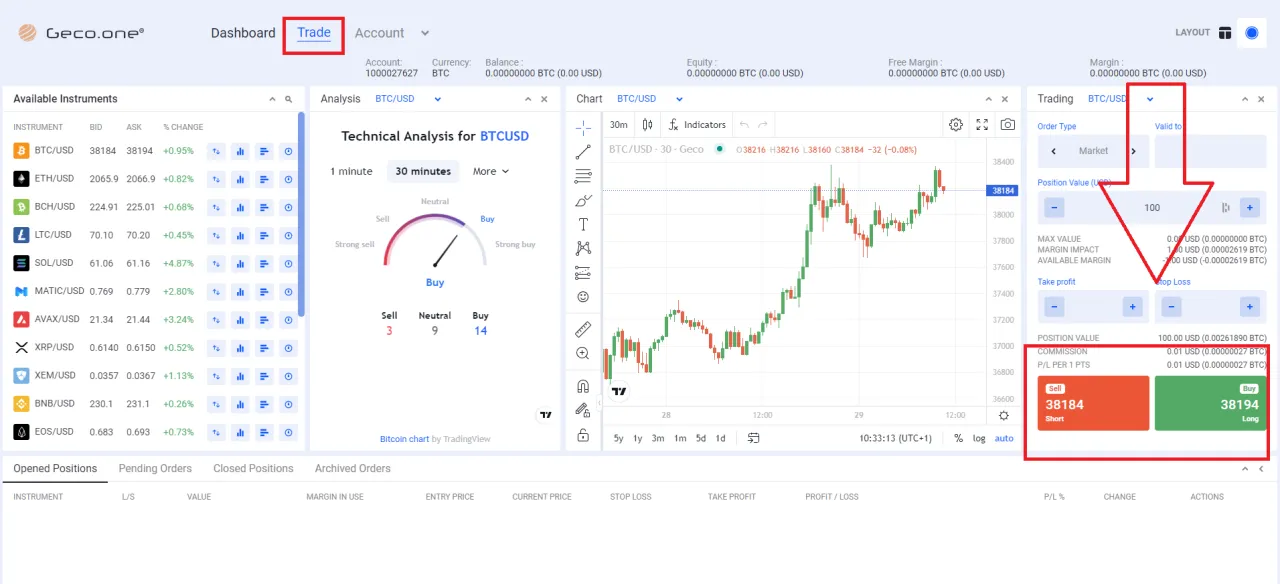Increase Position Value with the plus stepper

[x=1250, y=207]
